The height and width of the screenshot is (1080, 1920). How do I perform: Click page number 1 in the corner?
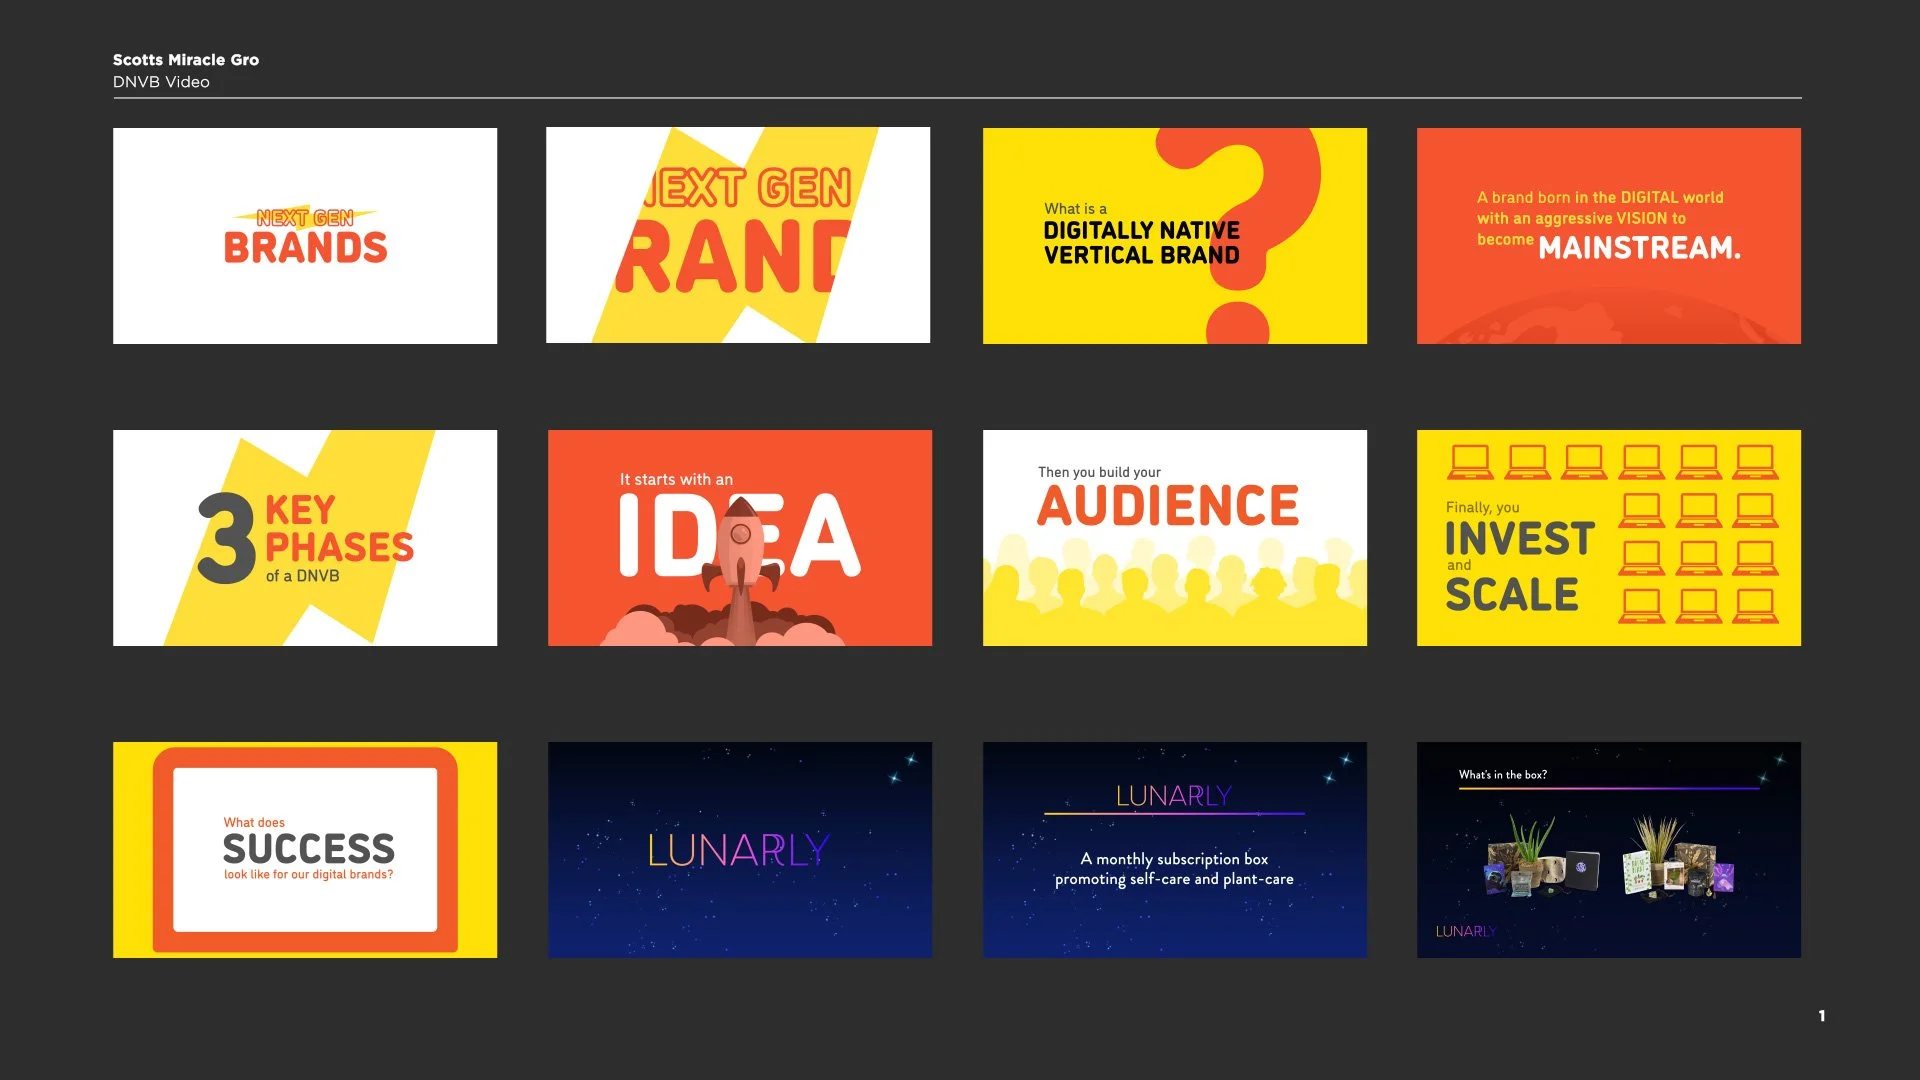tap(1821, 1016)
